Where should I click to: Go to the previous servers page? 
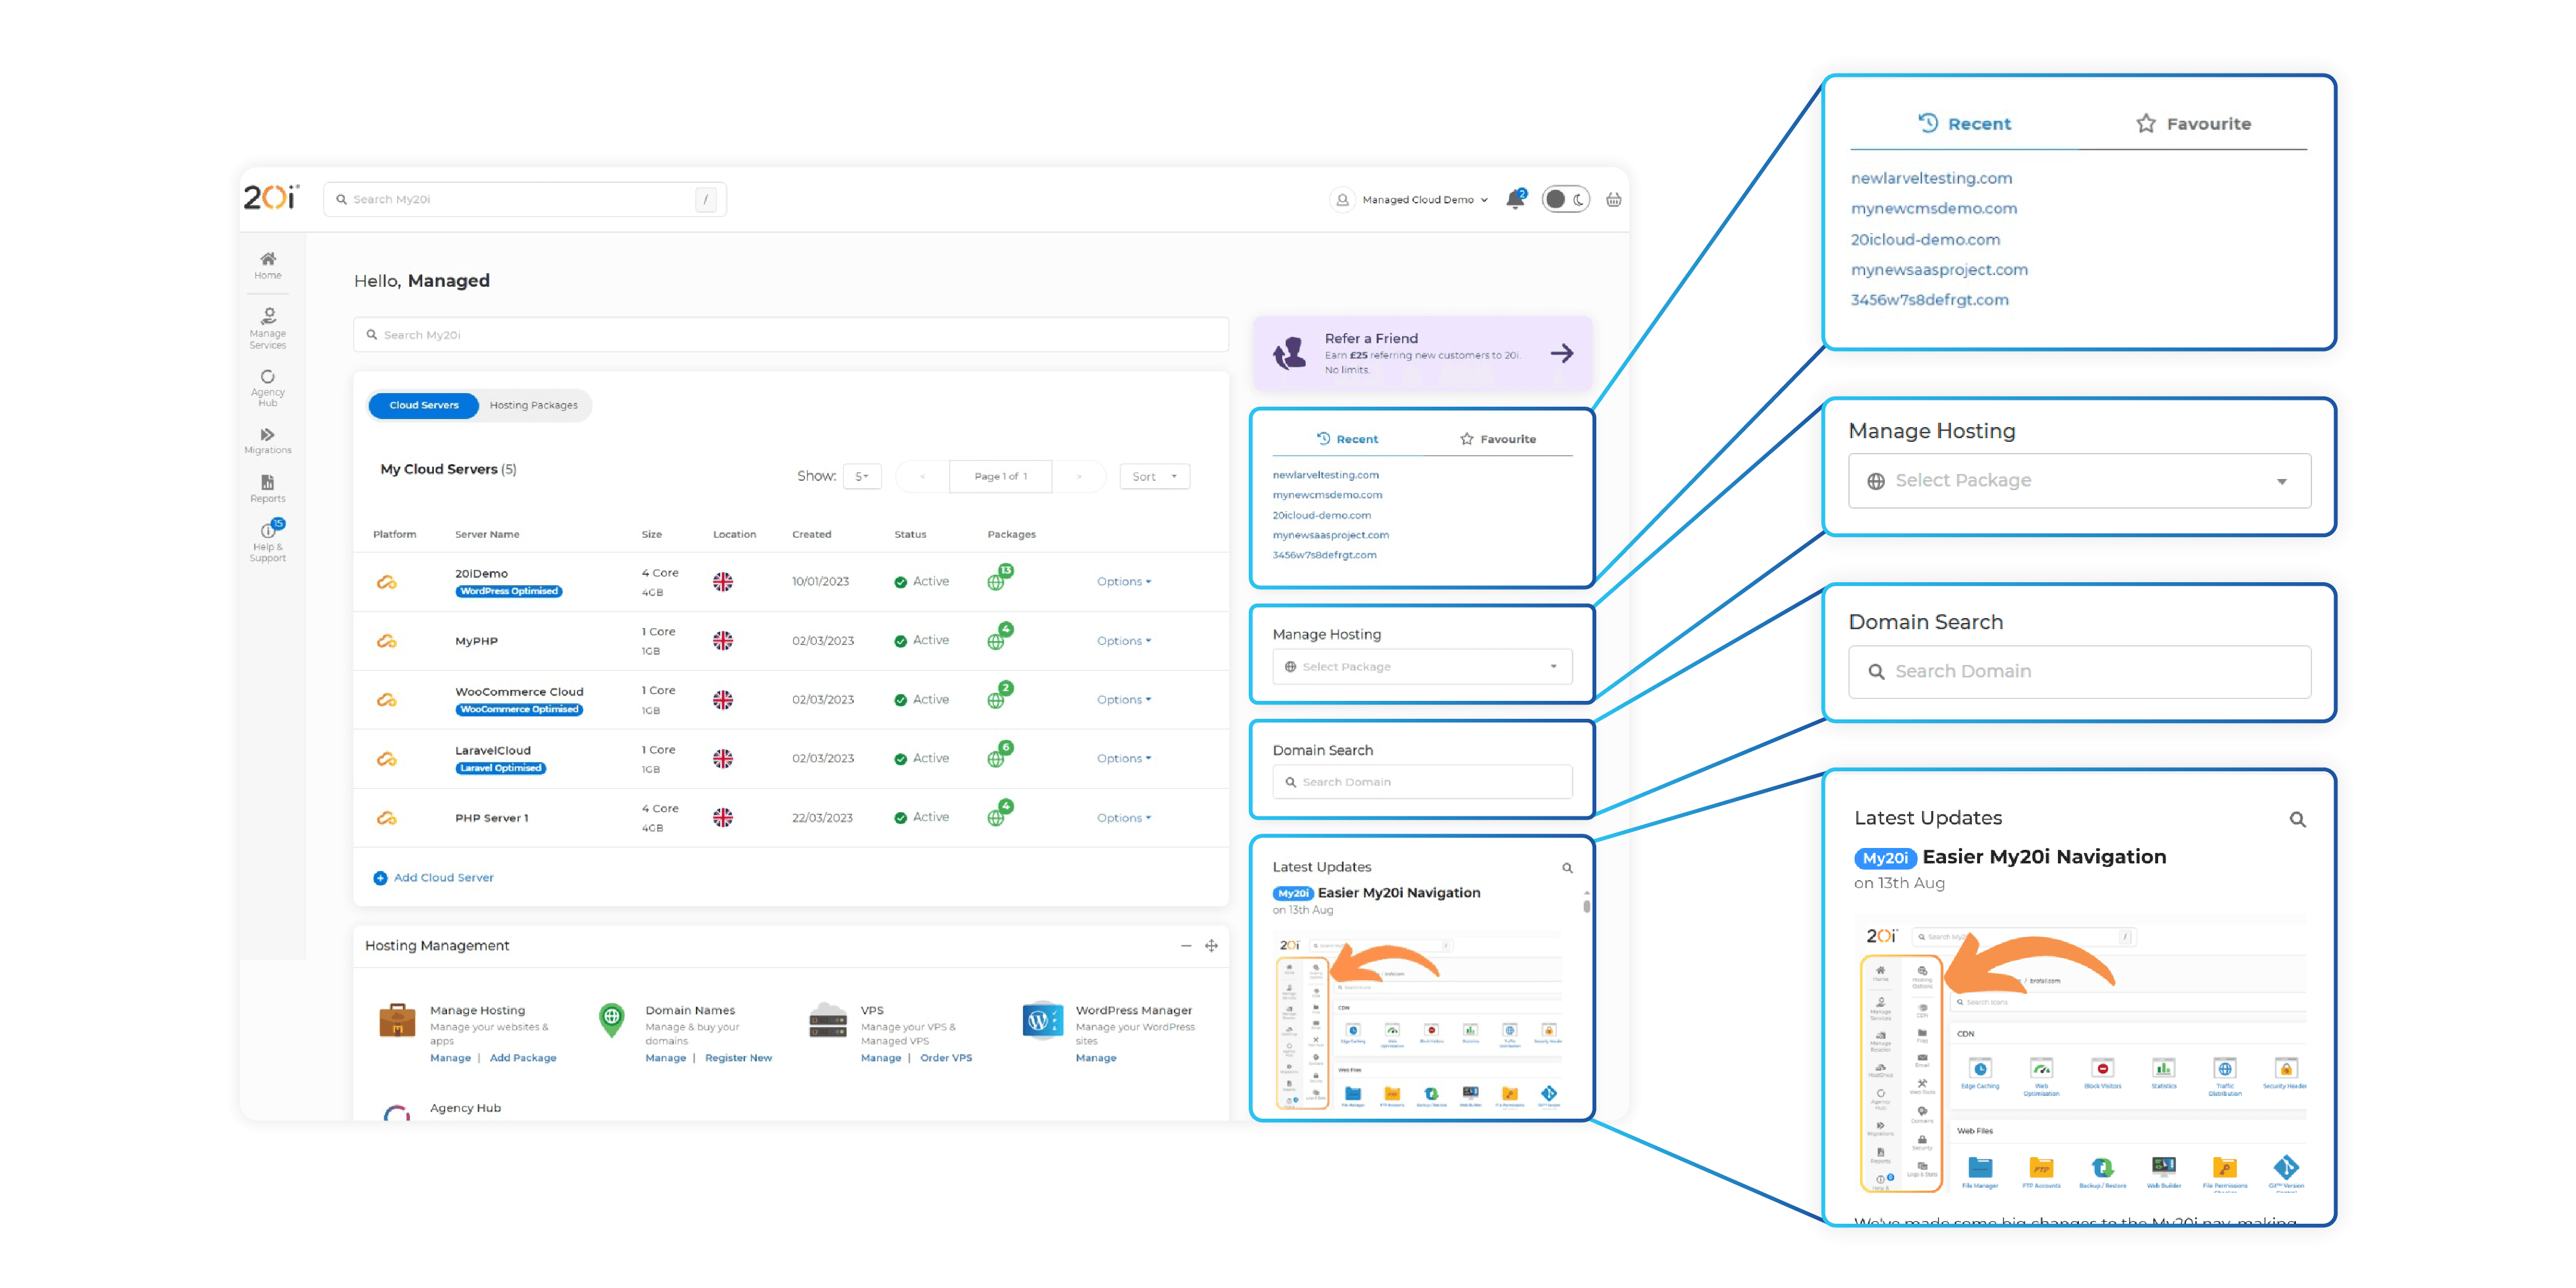[922, 477]
